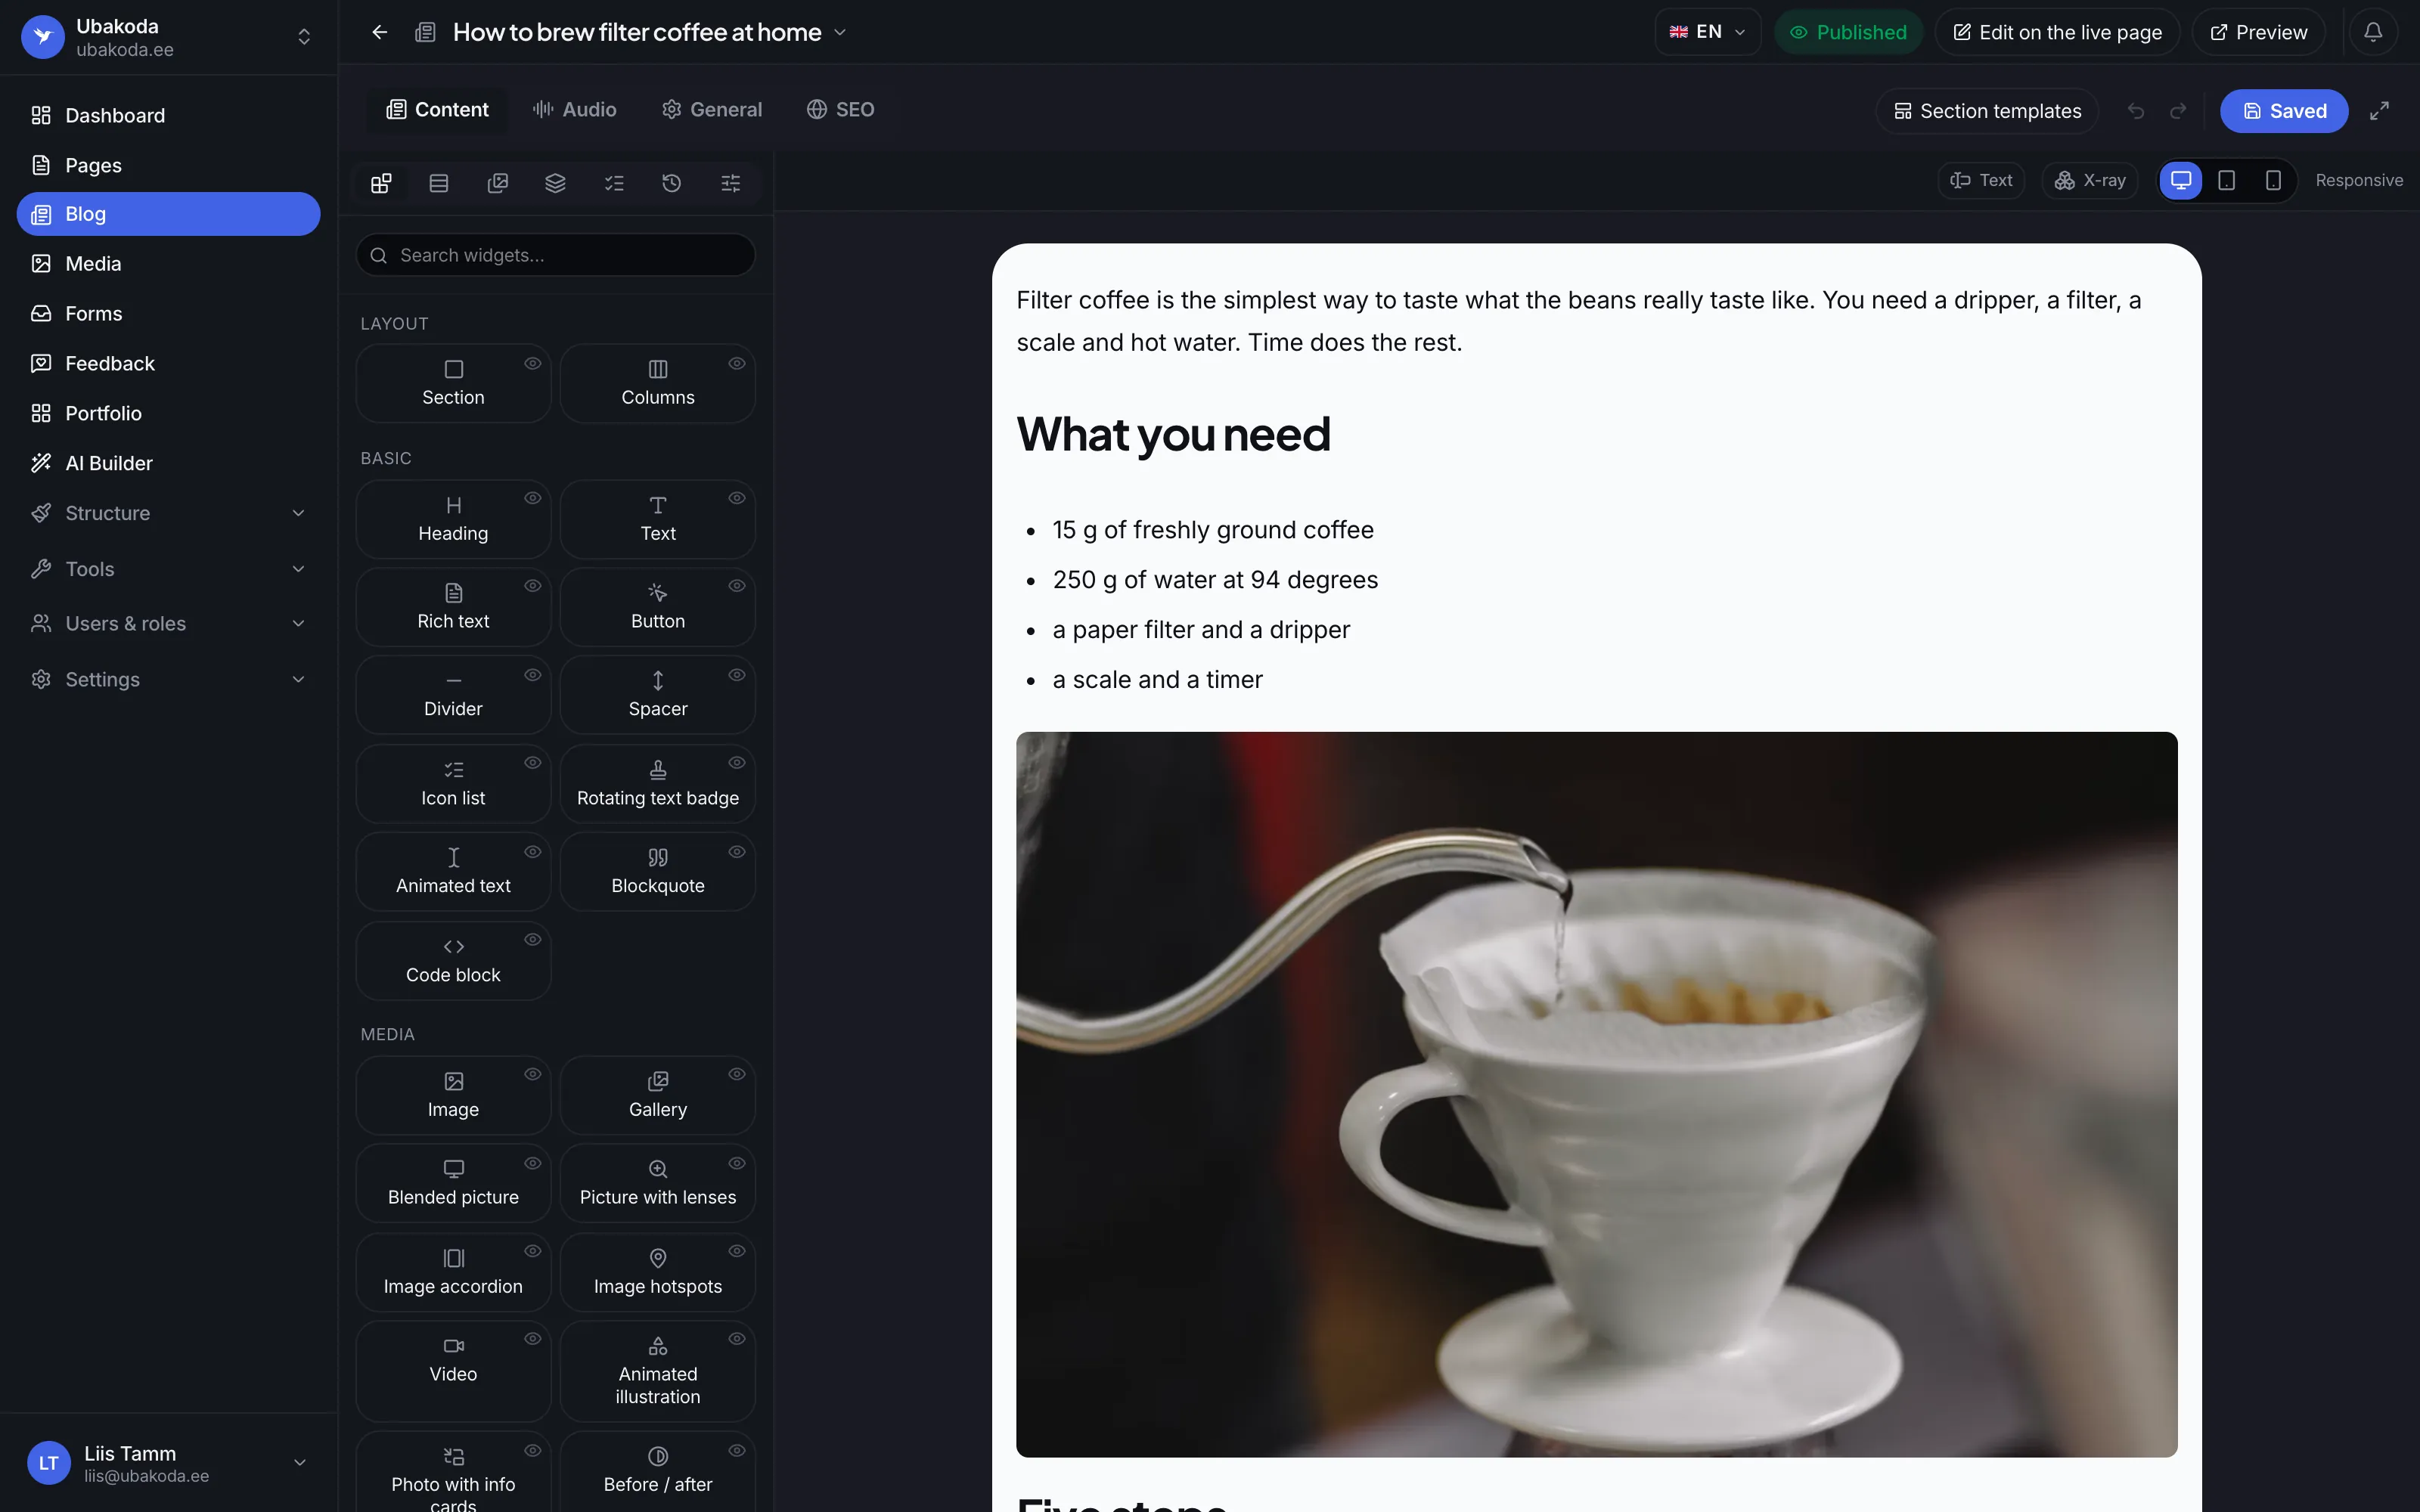Toggle the X-ray view
Image resolution: width=2420 pixels, height=1512 pixels.
point(2089,180)
